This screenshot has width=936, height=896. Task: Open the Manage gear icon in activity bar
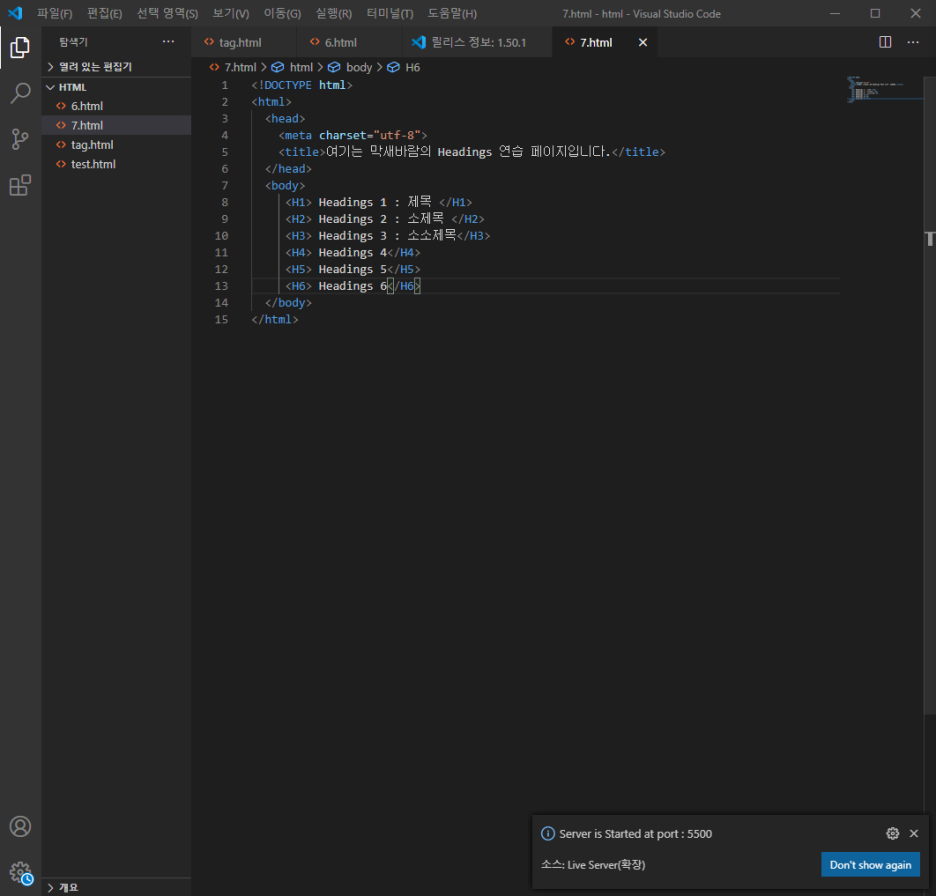[20, 872]
